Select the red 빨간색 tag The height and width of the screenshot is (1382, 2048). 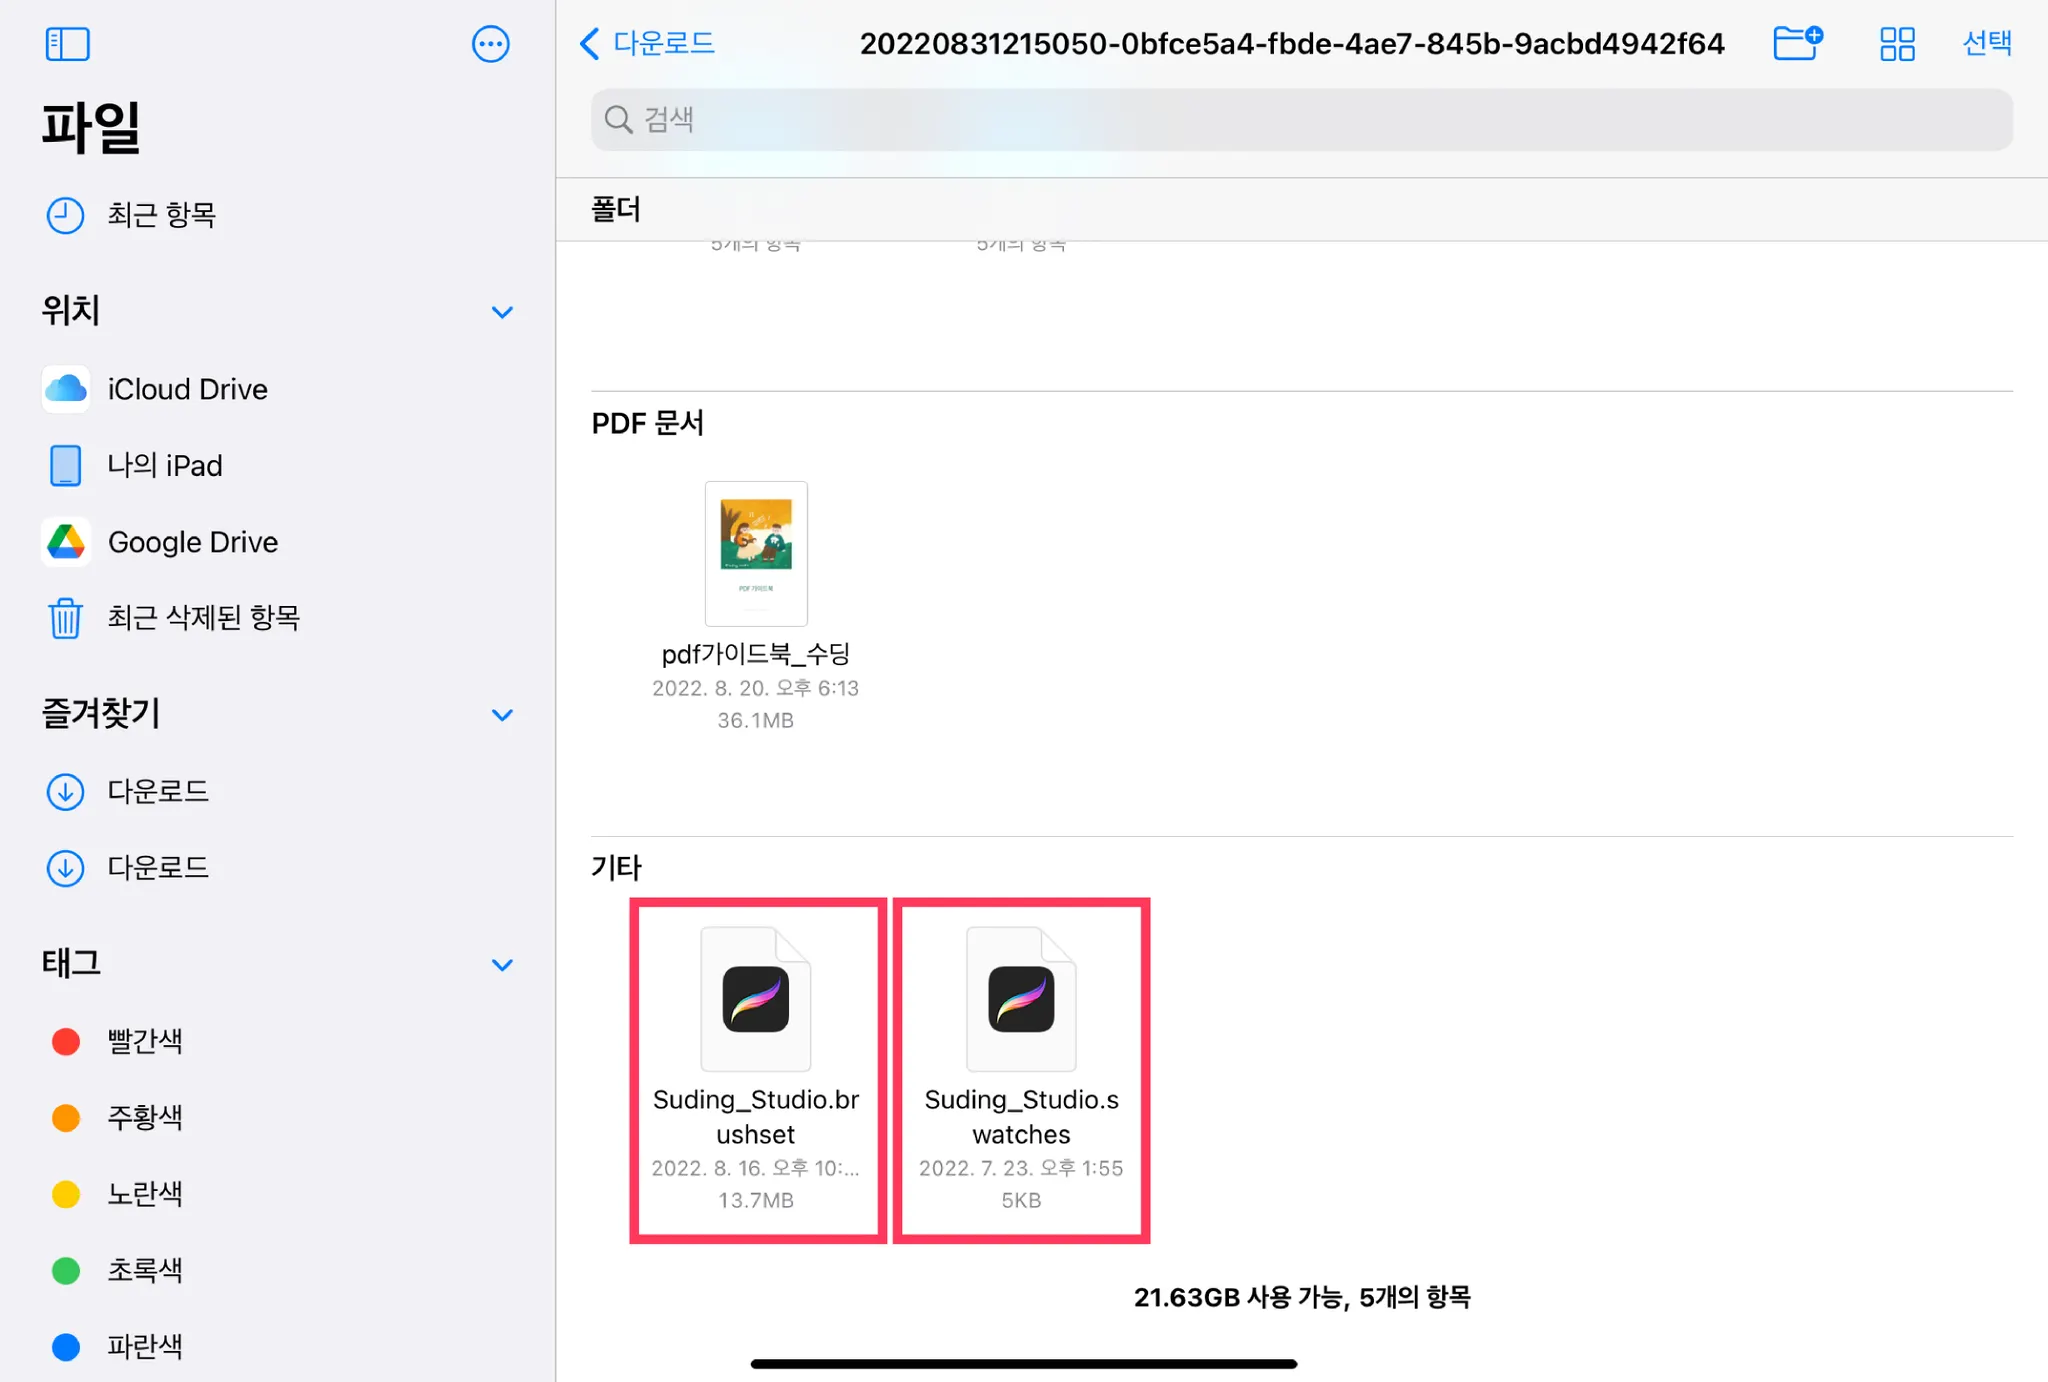(144, 1042)
